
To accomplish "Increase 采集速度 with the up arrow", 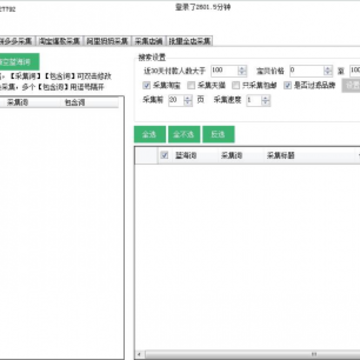I will coord(266,98).
